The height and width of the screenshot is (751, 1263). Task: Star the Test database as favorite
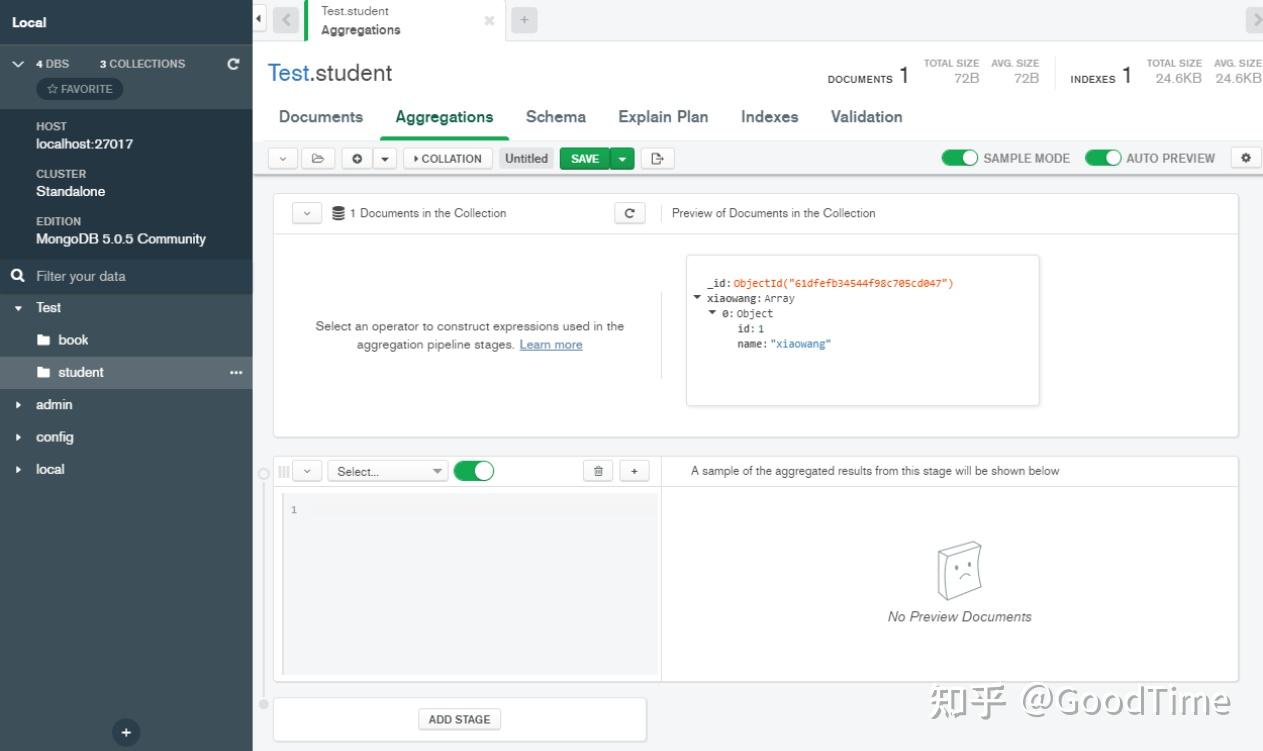pyautogui.click(x=80, y=88)
